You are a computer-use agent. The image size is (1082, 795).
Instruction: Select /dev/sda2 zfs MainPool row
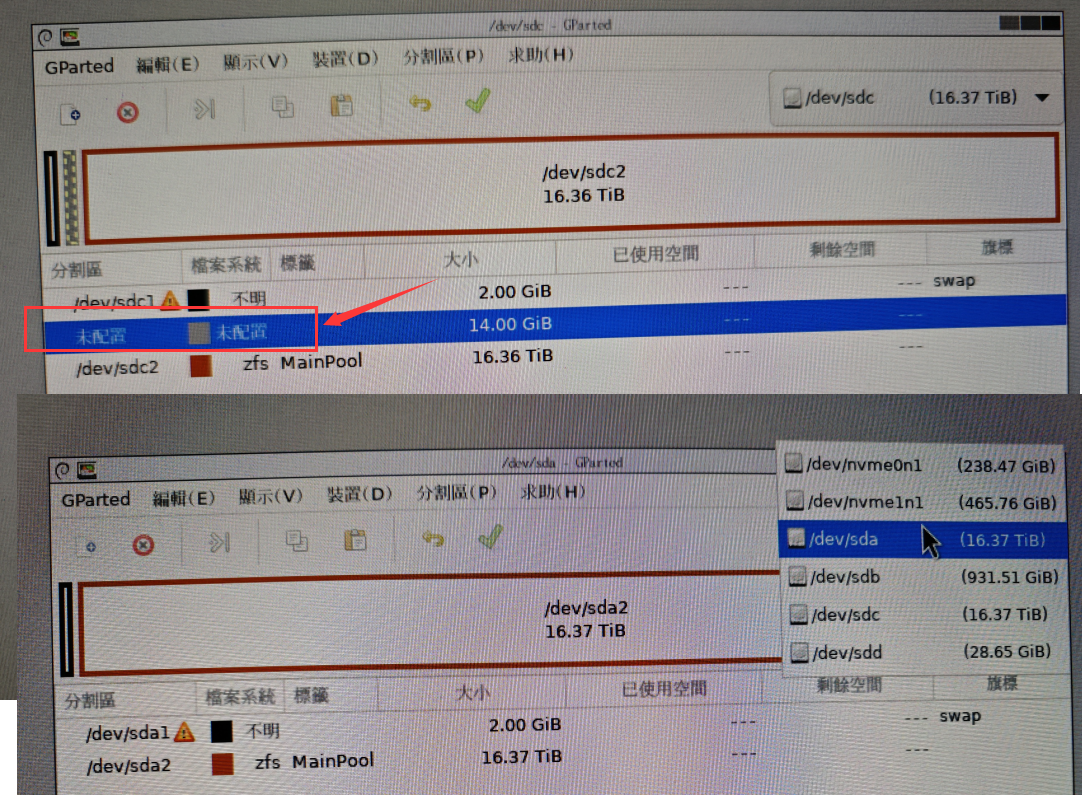click(x=564, y=760)
